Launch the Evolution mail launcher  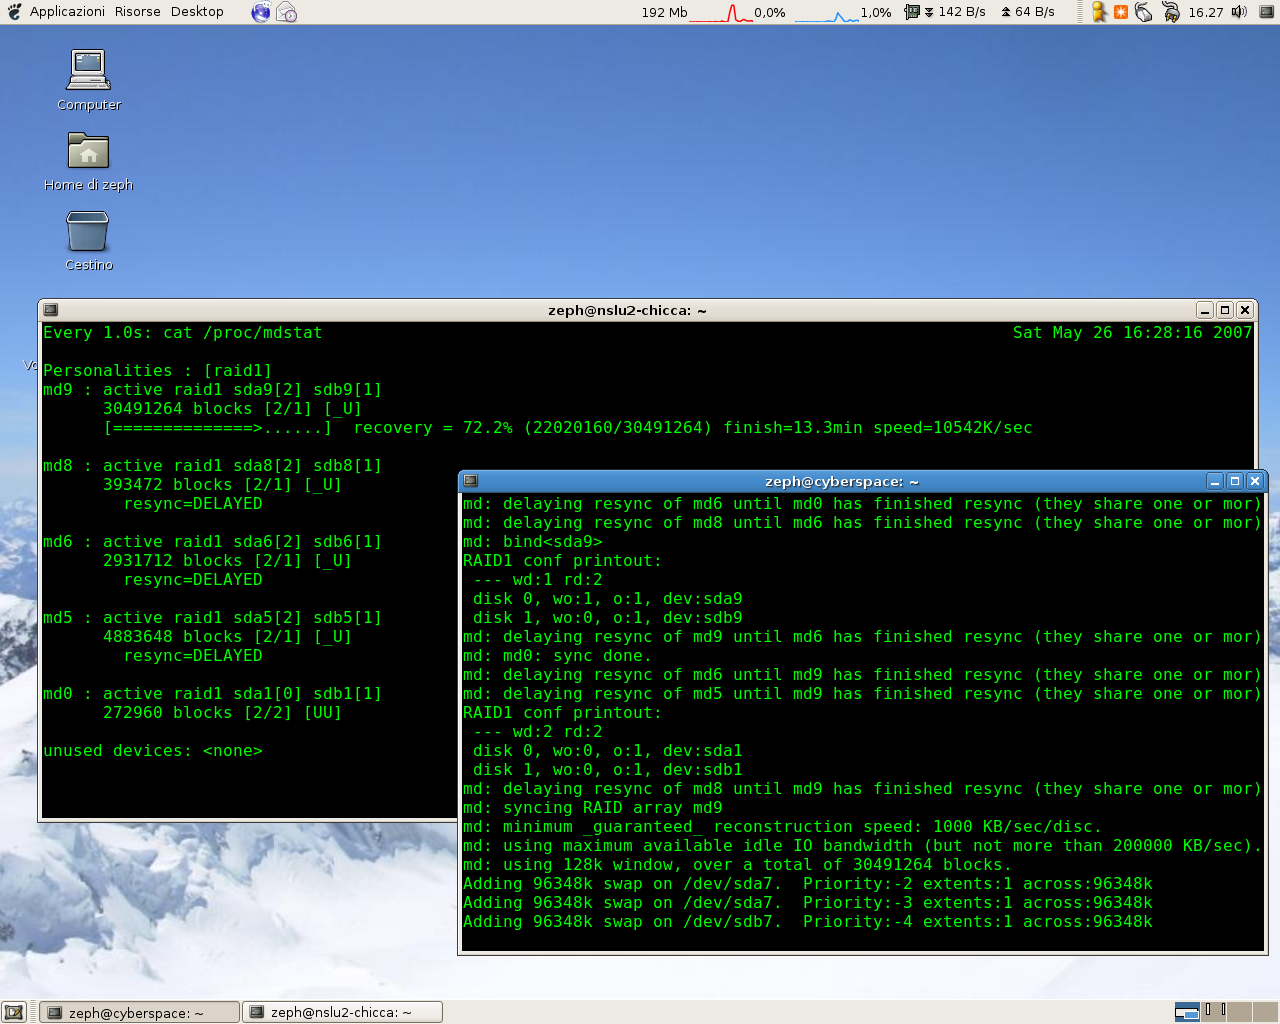(x=287, y=12)
